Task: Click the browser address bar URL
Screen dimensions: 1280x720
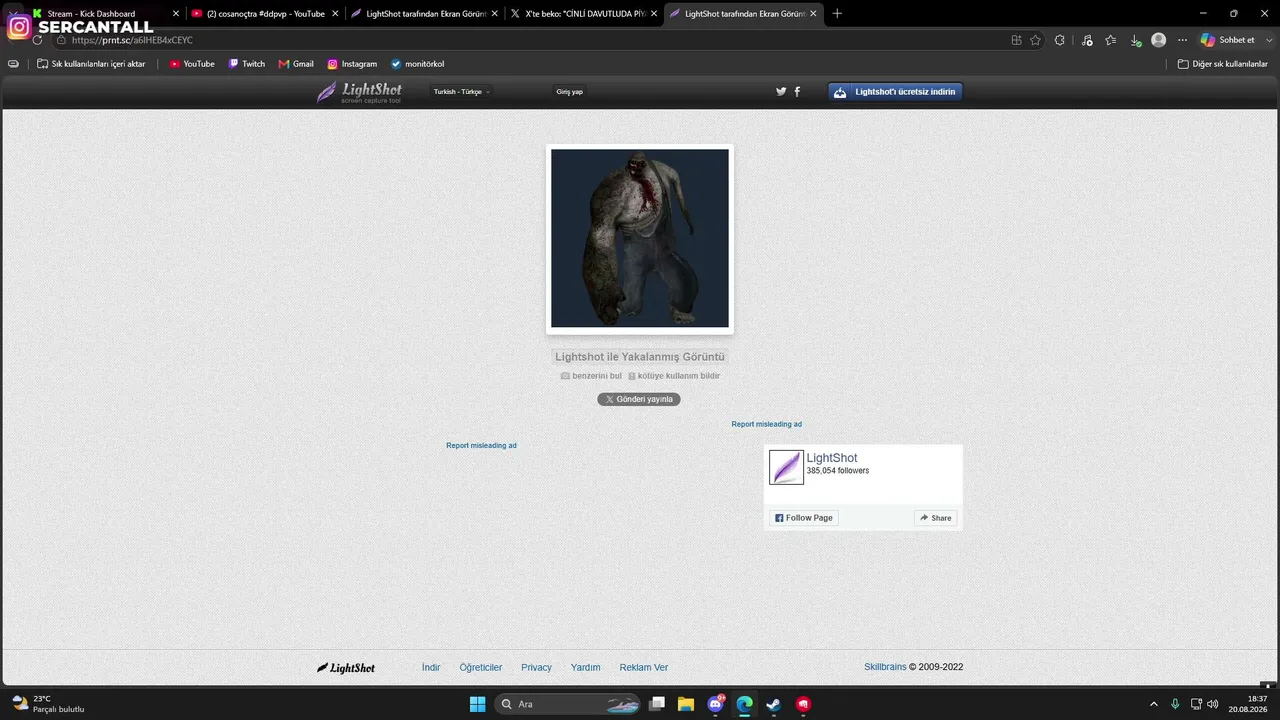Action: point(133,40)
